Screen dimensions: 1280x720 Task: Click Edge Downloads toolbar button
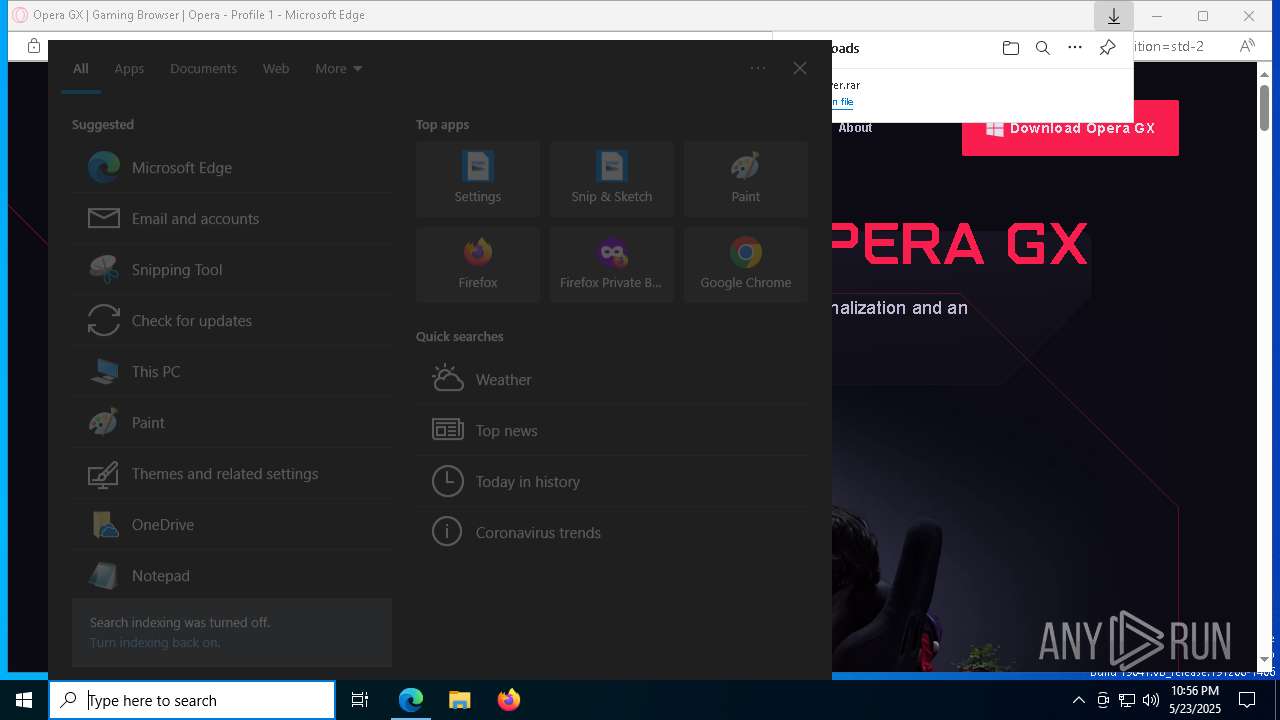[x=1114, y=16]
